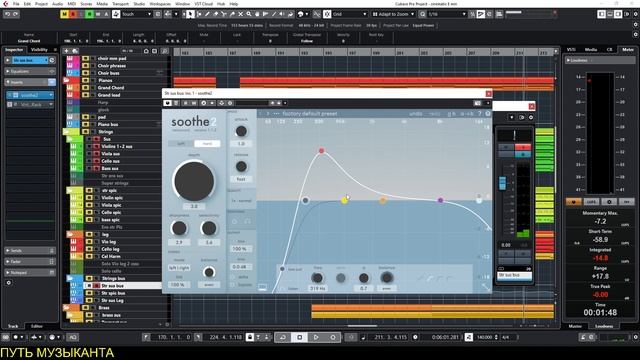Open the 1/16 quantize preset dropdown
640x360 pixels.
point(447,14)
